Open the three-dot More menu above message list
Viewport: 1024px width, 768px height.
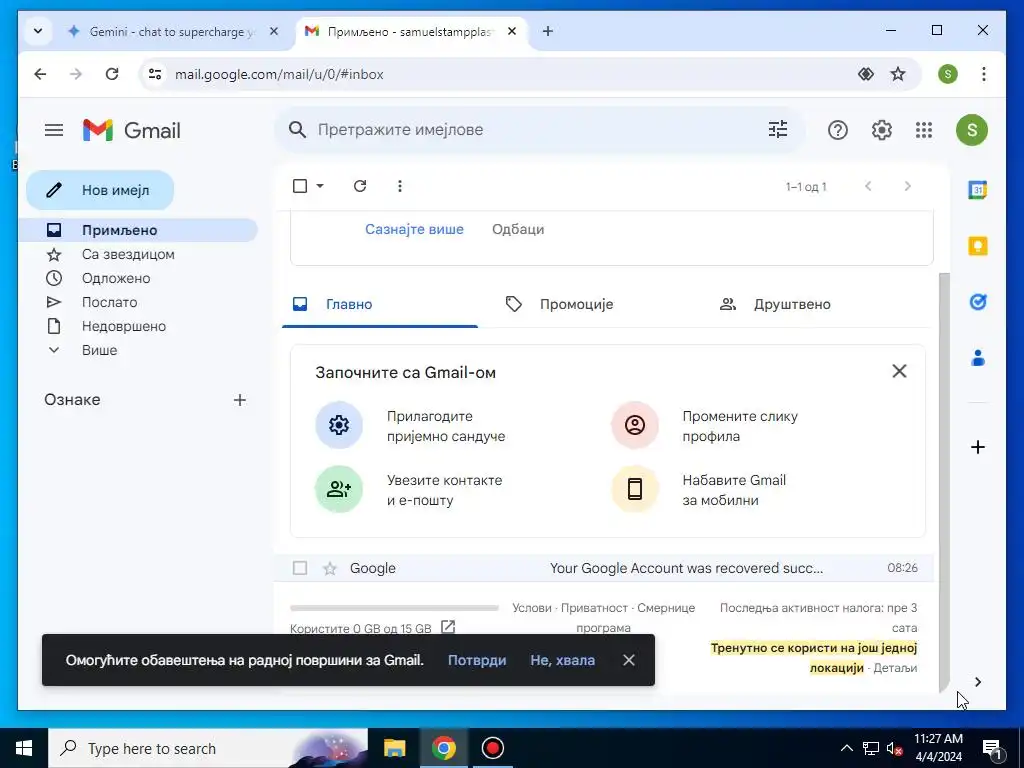click(x=400, y=186)
